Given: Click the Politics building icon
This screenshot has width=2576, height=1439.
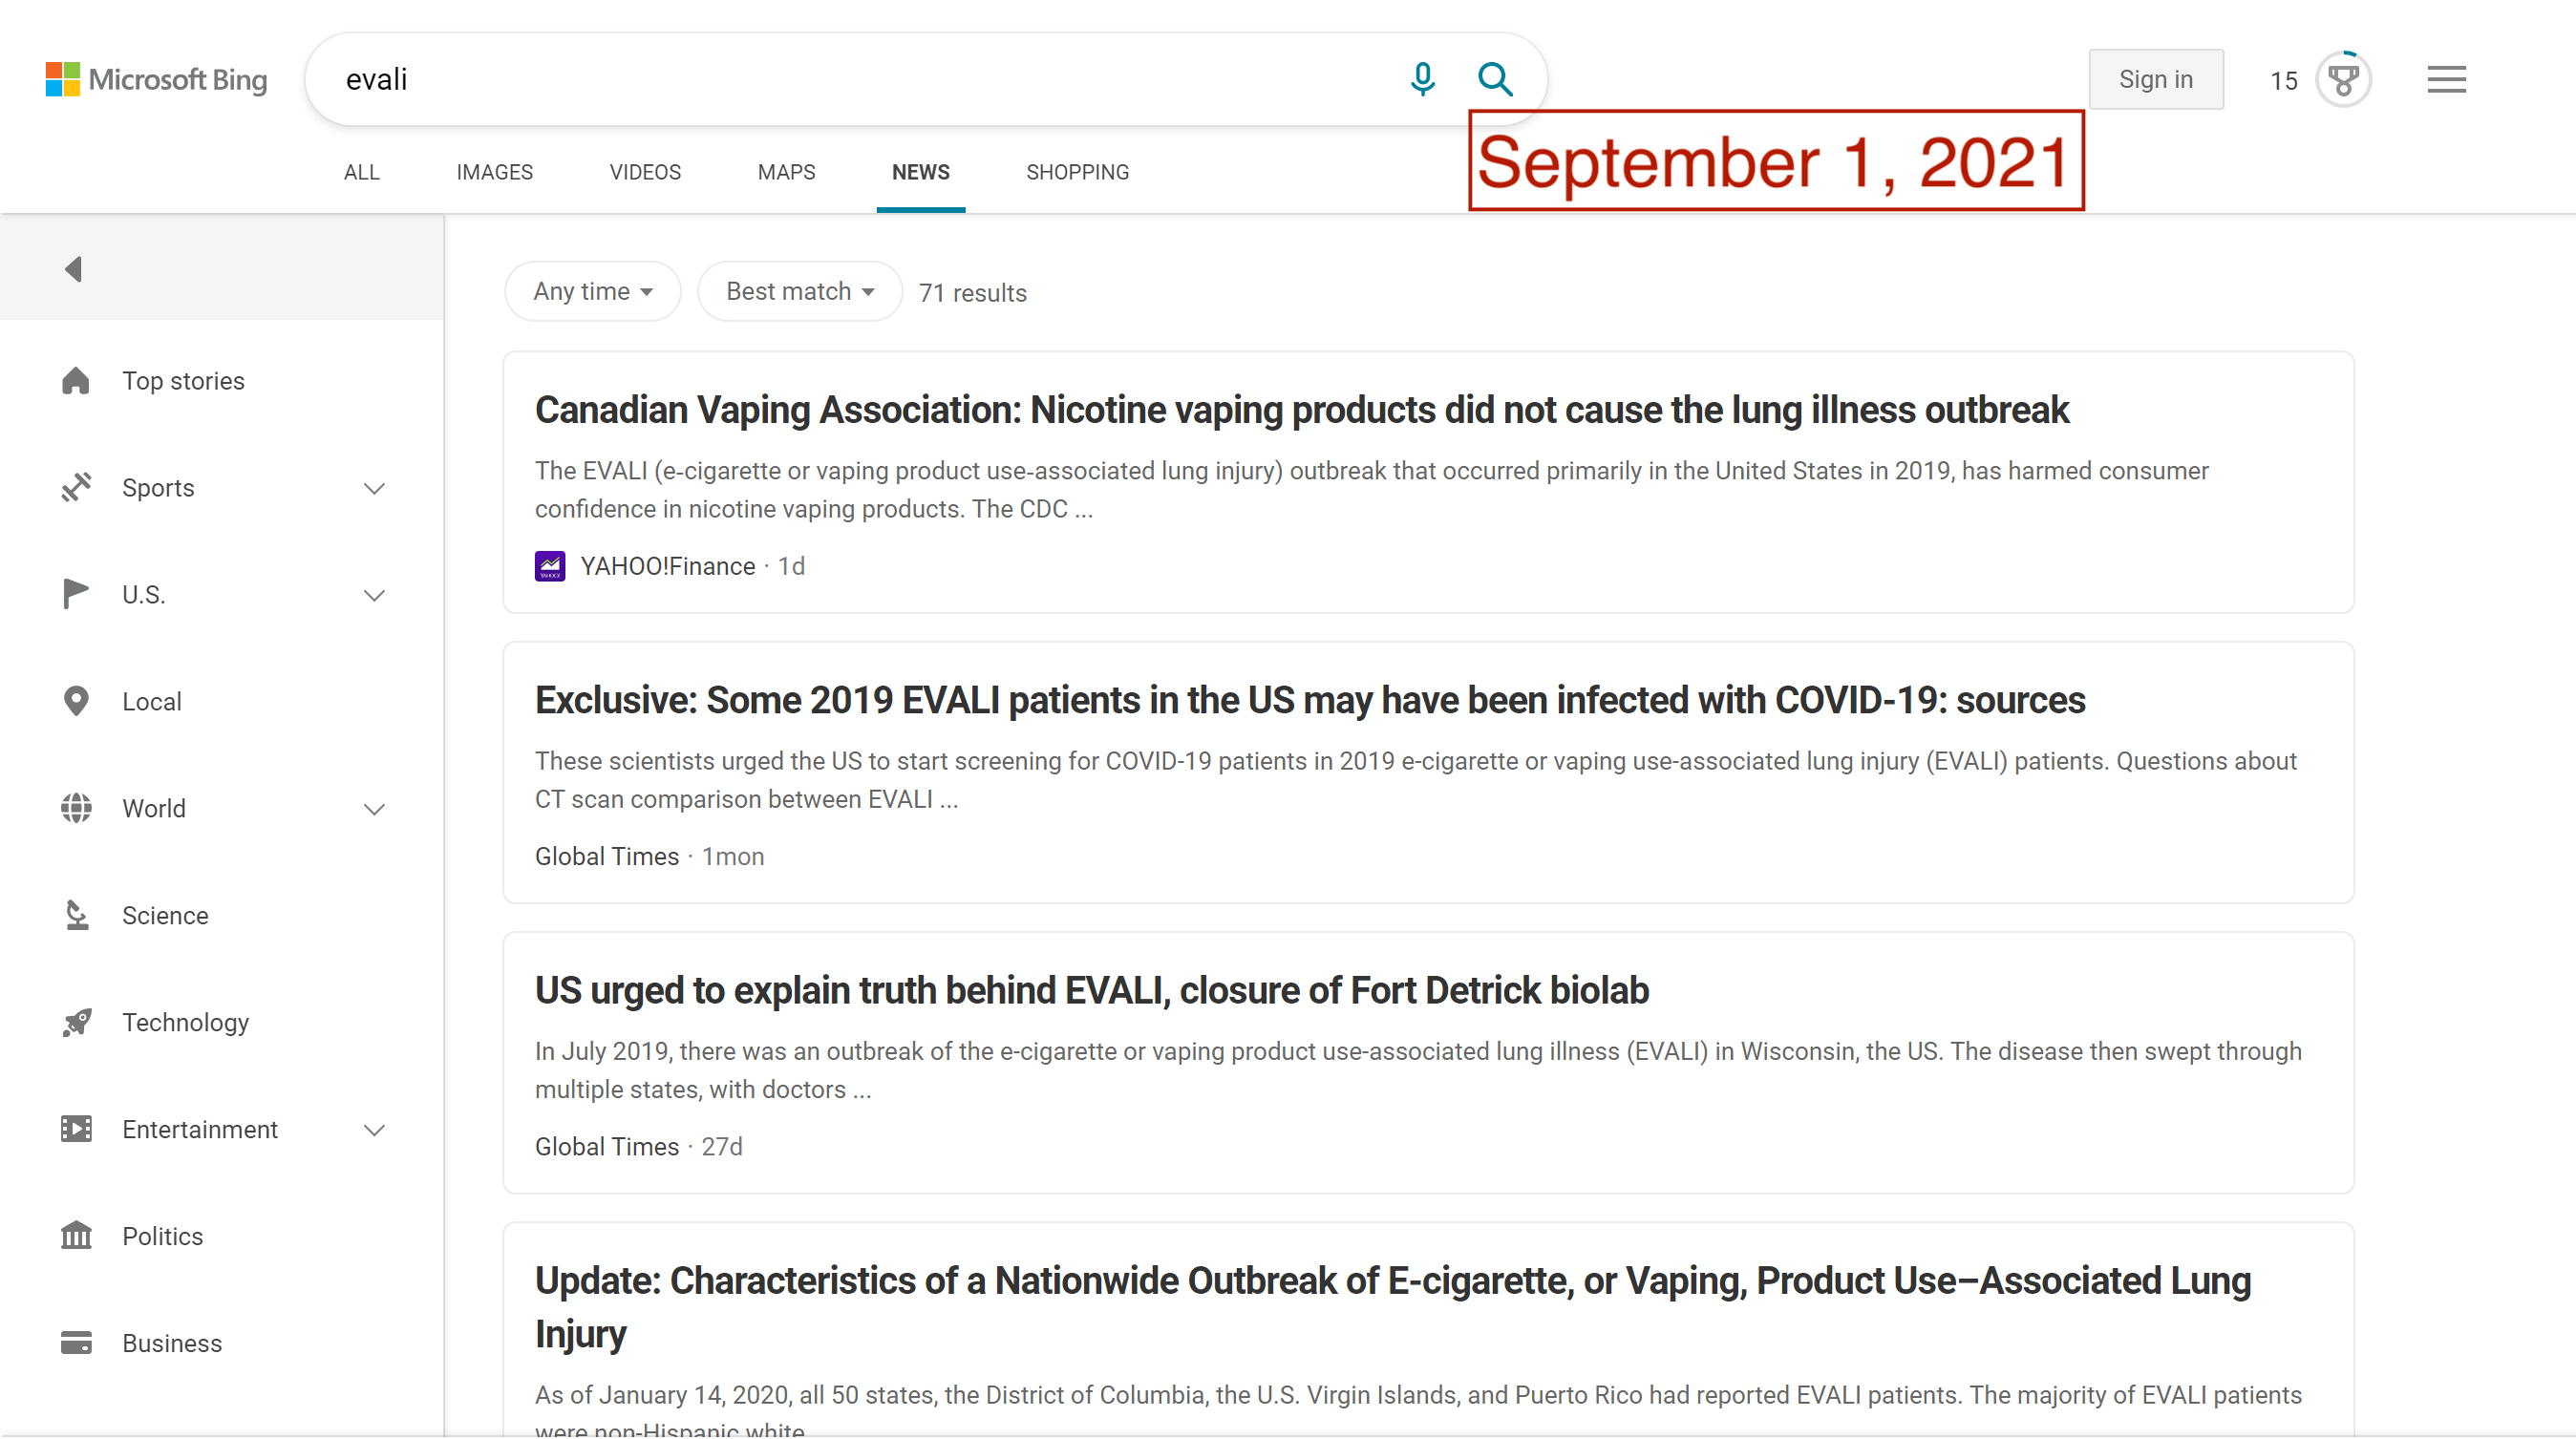Looking at the screenshot, I should [76, 1236].
